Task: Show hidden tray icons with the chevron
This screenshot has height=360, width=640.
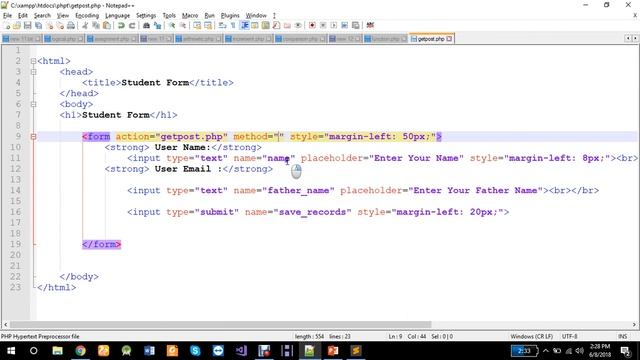Action: [x=545, y=351]
